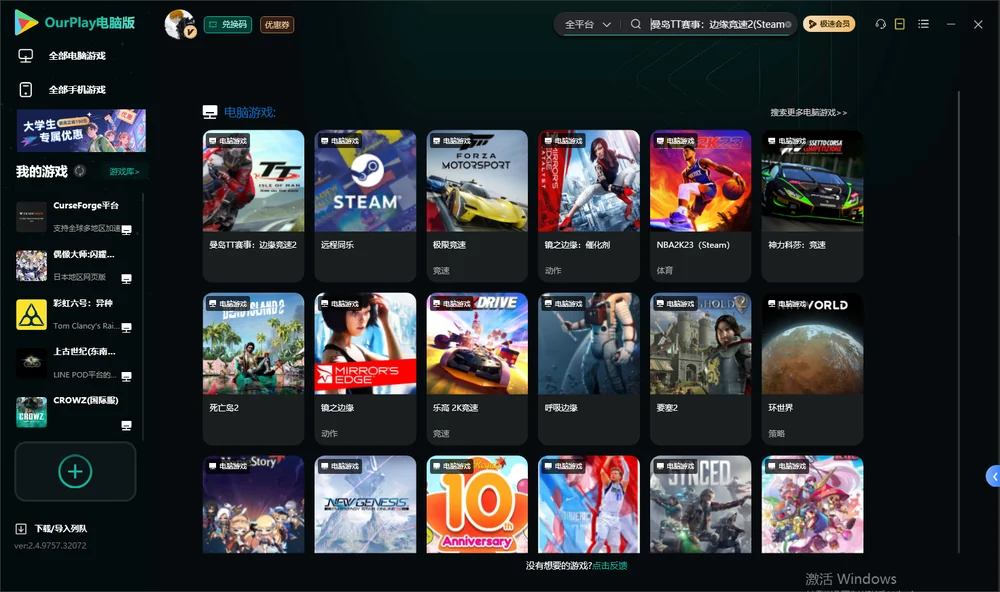This screenshot has height=592, width=1000.
Task: Open customer service headset icon
Action: point(881,24)
